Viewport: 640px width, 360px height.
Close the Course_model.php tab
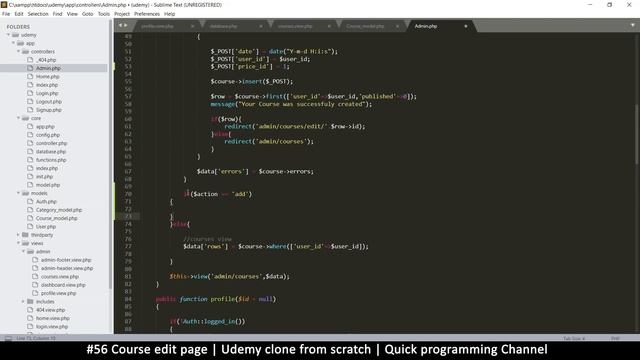[x=397, y=26]
